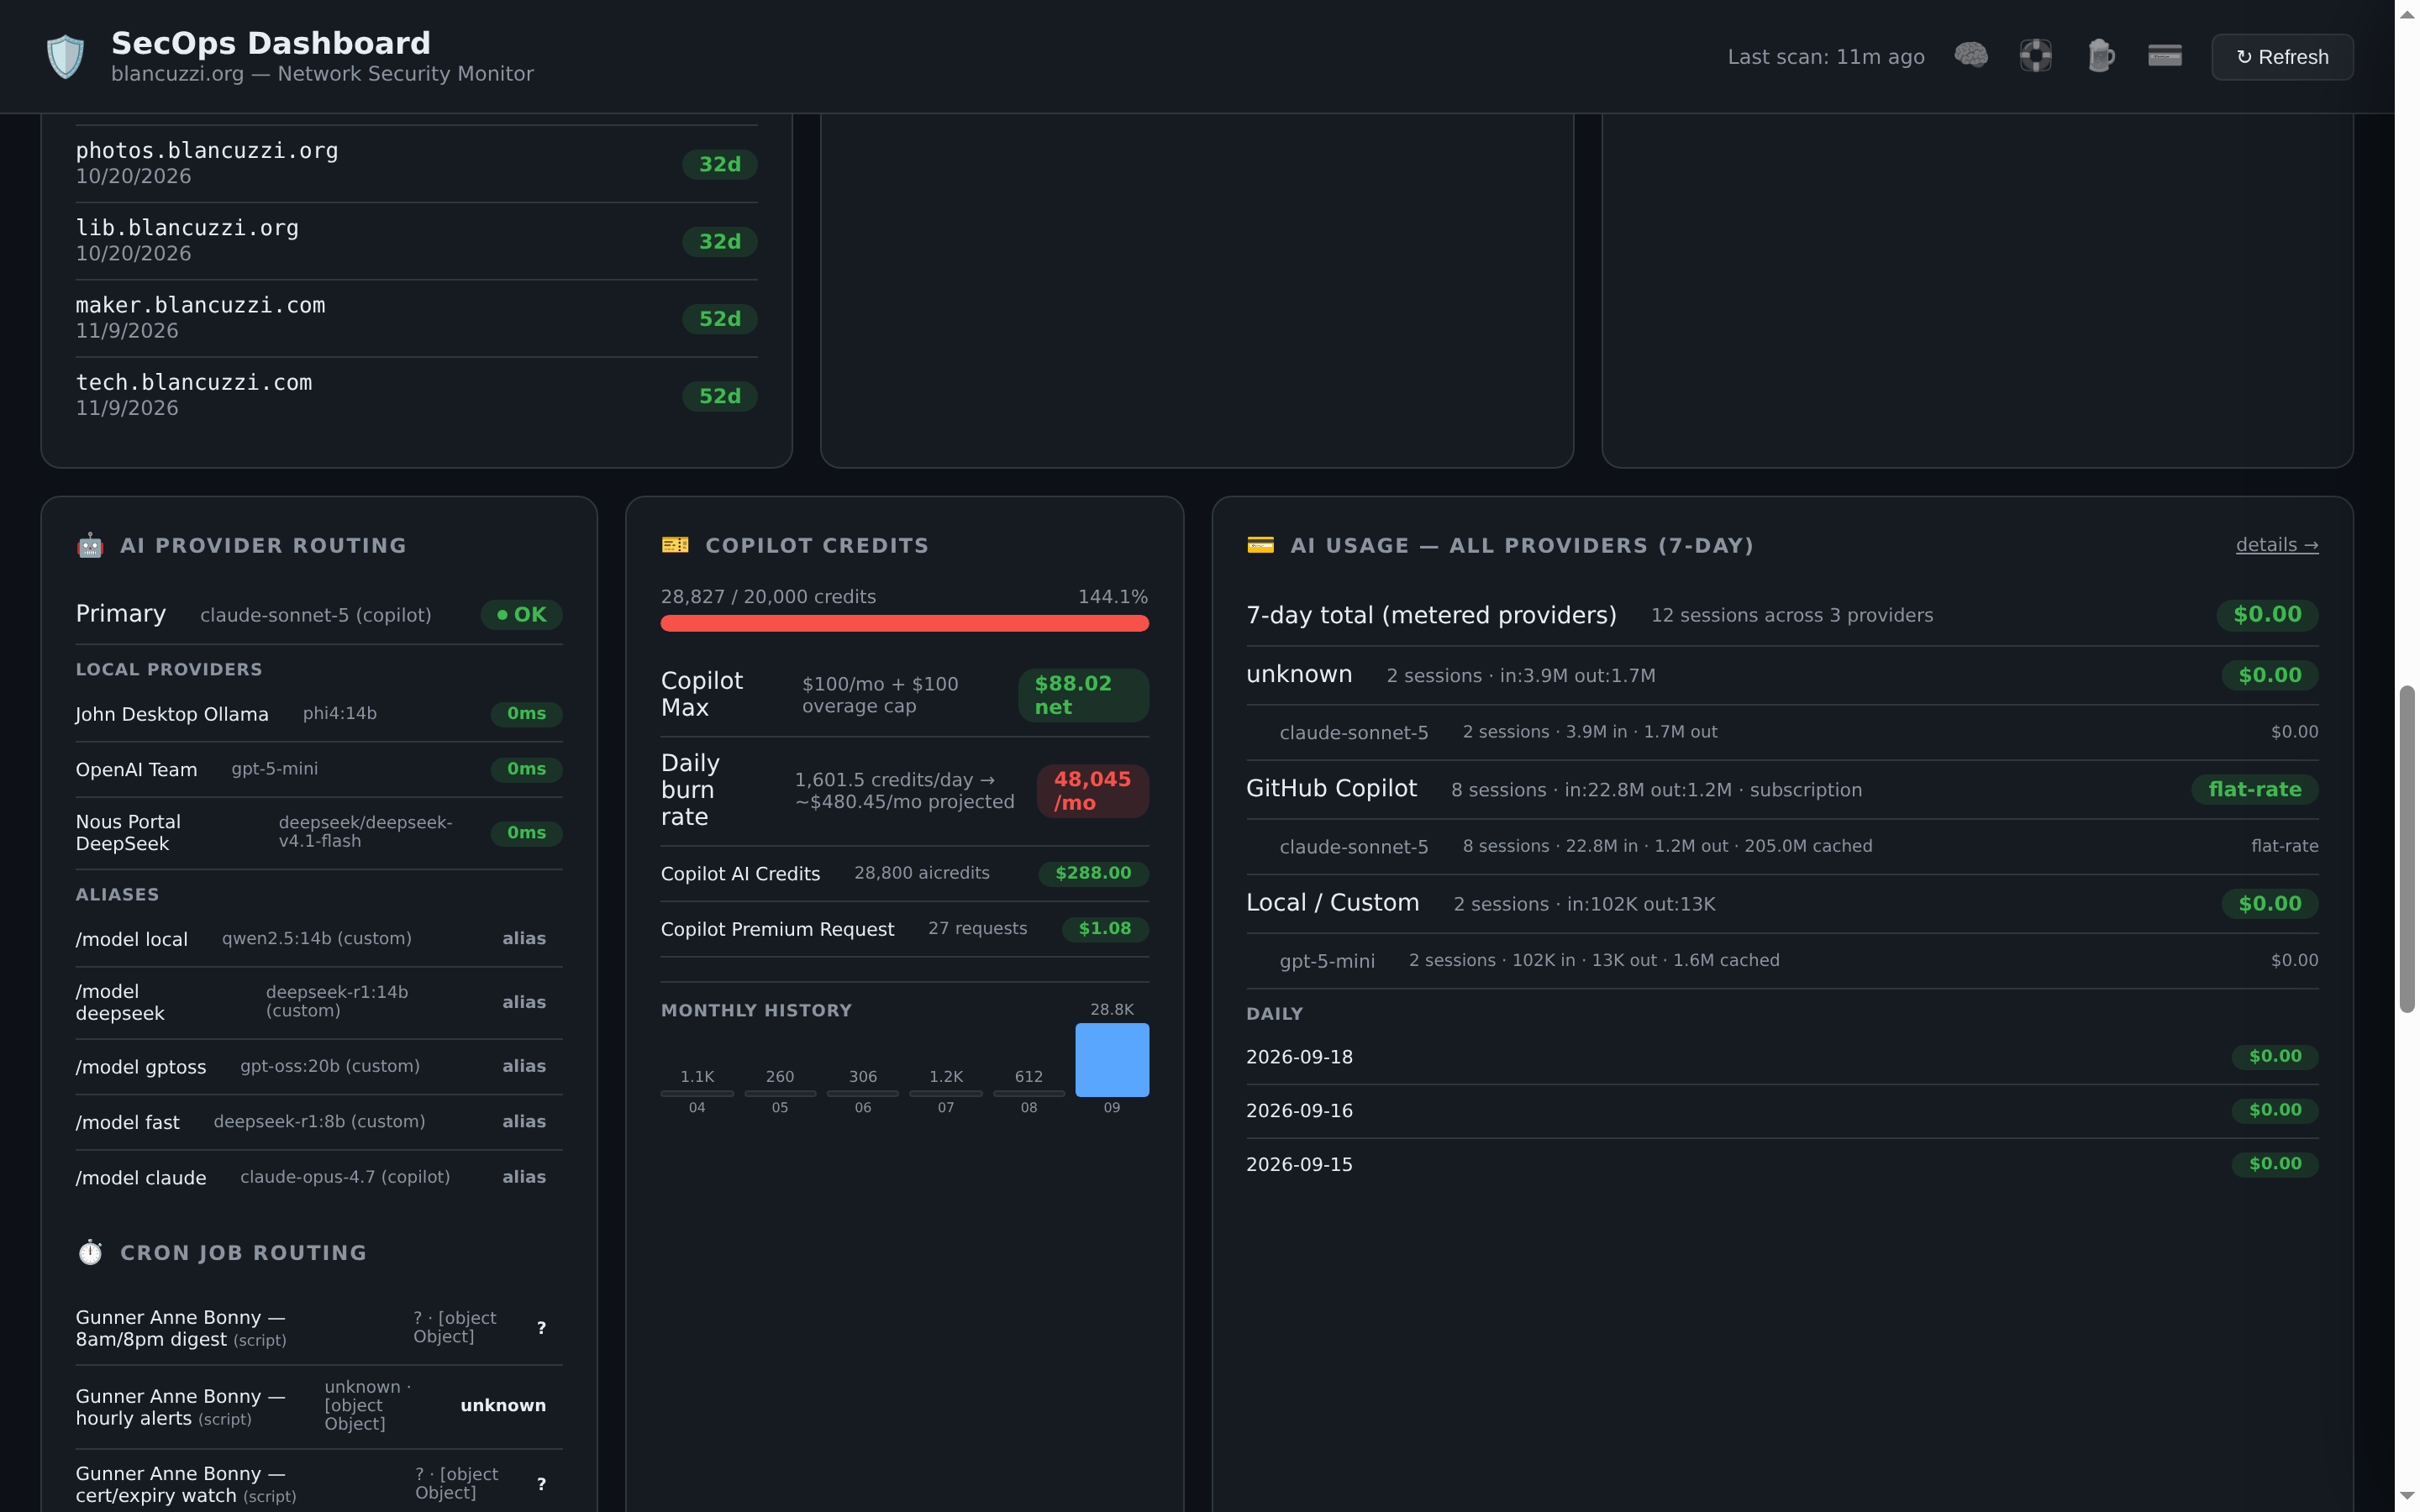Click the 2026-09-18 daily usage row
Viewport: 2420px width, 1512px height.
coord(1781,1057)
